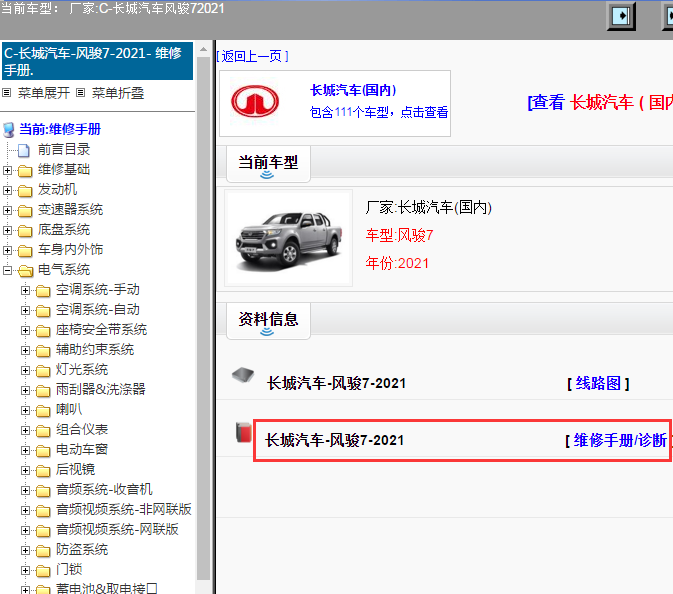
Task: Expand the 音频系统-收音机 node
Action: point(25,491)
